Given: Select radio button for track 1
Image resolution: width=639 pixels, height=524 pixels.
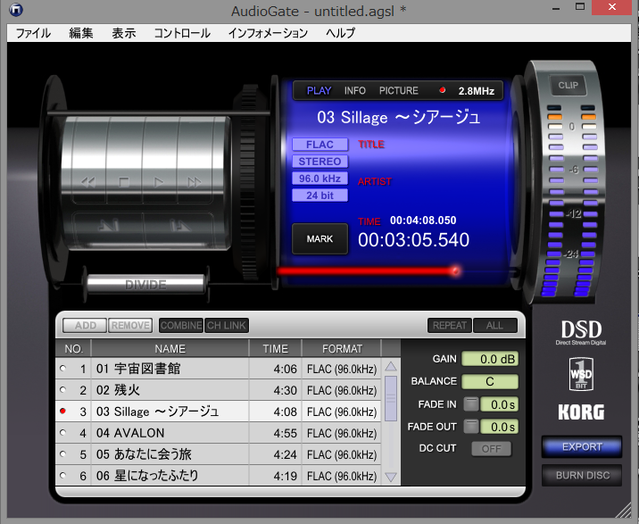Looking at the screenshot, I should coord(63,368).
